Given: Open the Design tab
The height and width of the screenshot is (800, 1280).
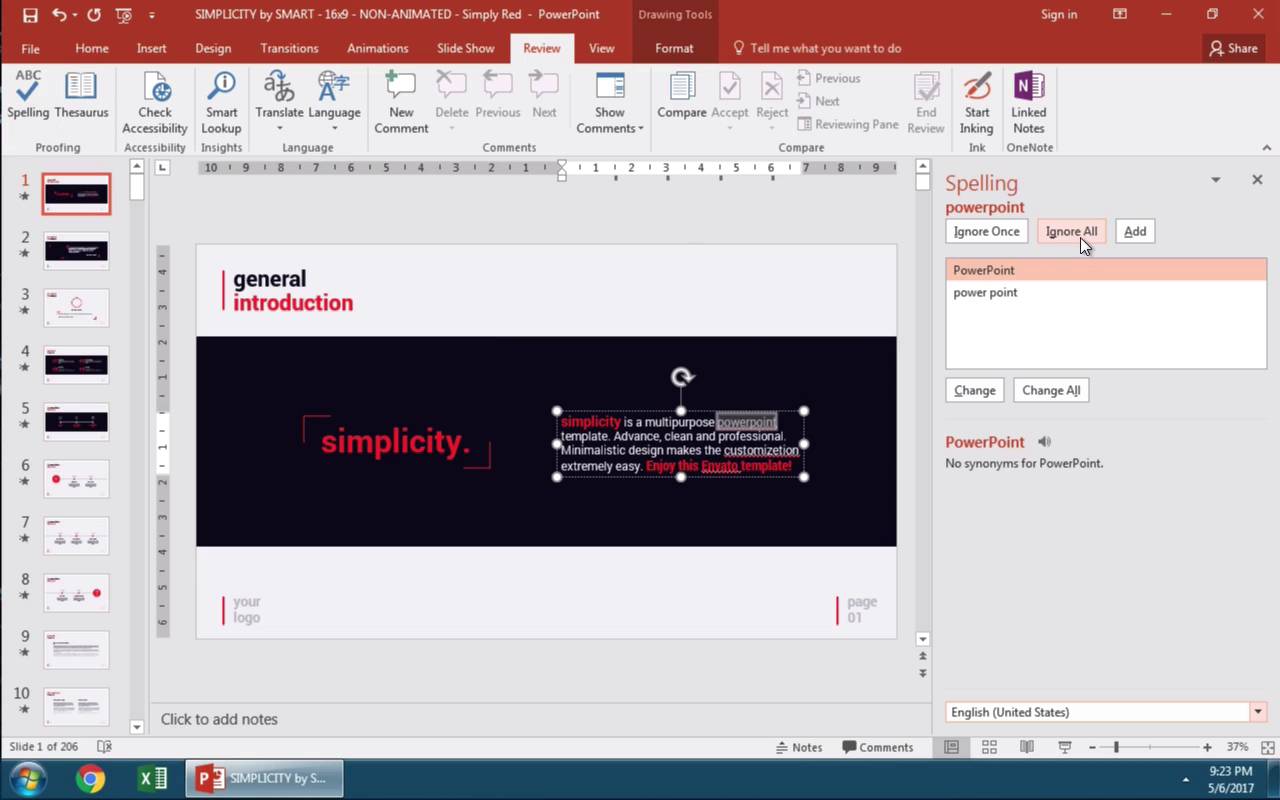Looking at the screenshot, I should [x=213, y=48].
